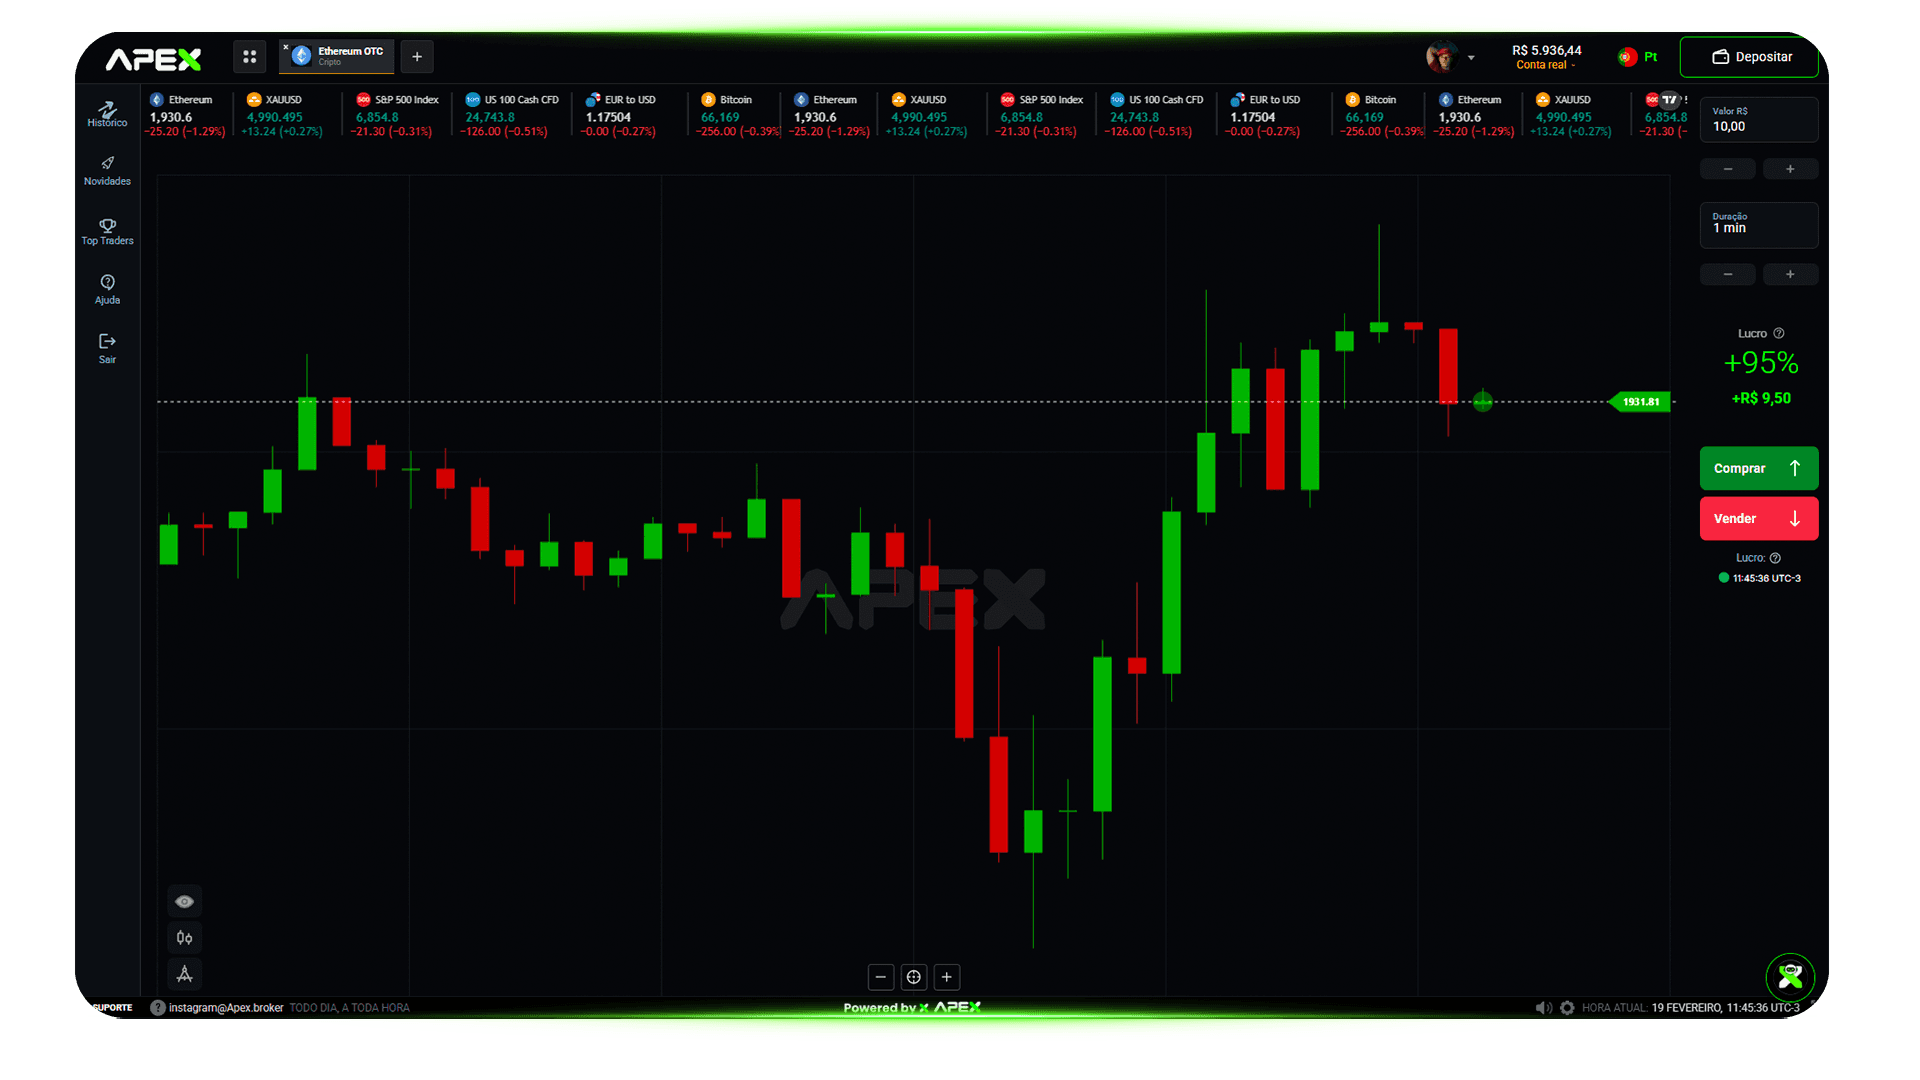Click the red Vender button

point(1758,518)
